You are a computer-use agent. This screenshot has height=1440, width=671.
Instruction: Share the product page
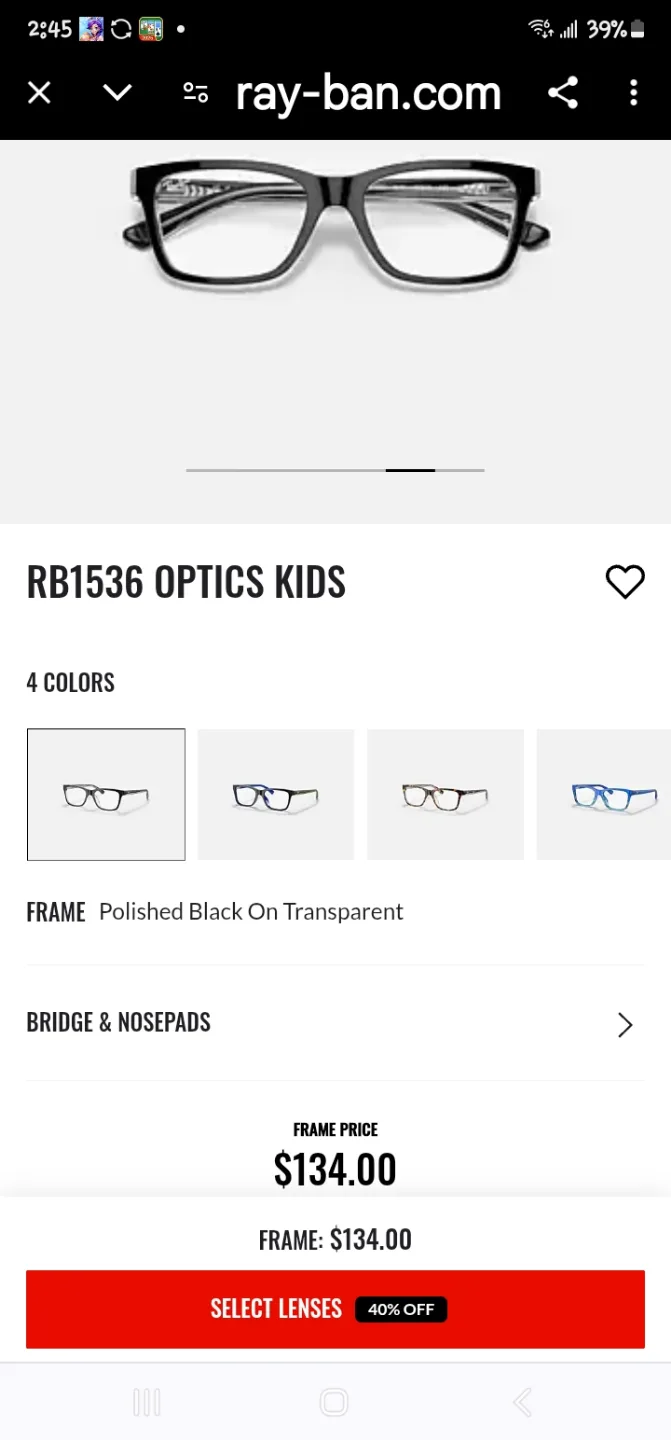click(x=563, y=92)
